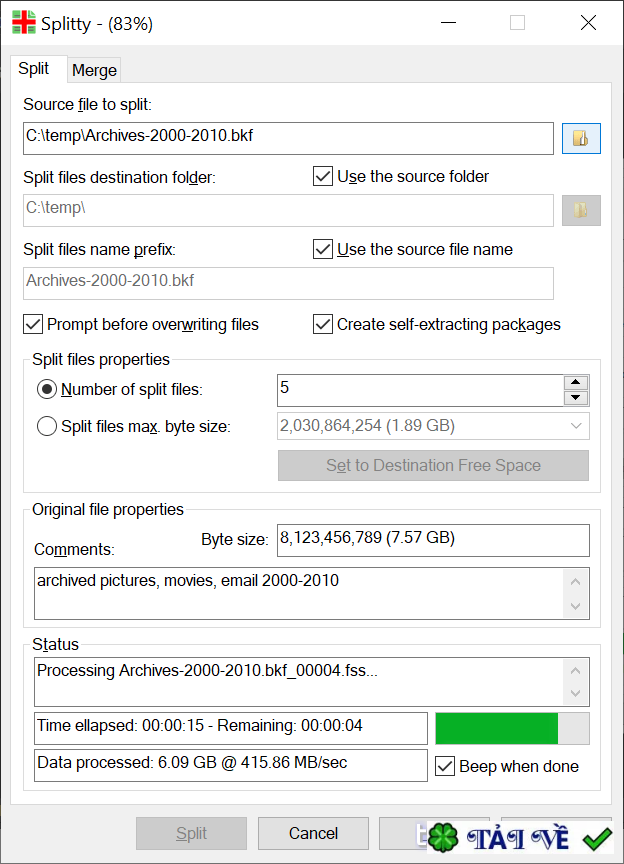Screen dimensions: 624x864
Task: Choose Number of split files radio button
Action: 47,390
